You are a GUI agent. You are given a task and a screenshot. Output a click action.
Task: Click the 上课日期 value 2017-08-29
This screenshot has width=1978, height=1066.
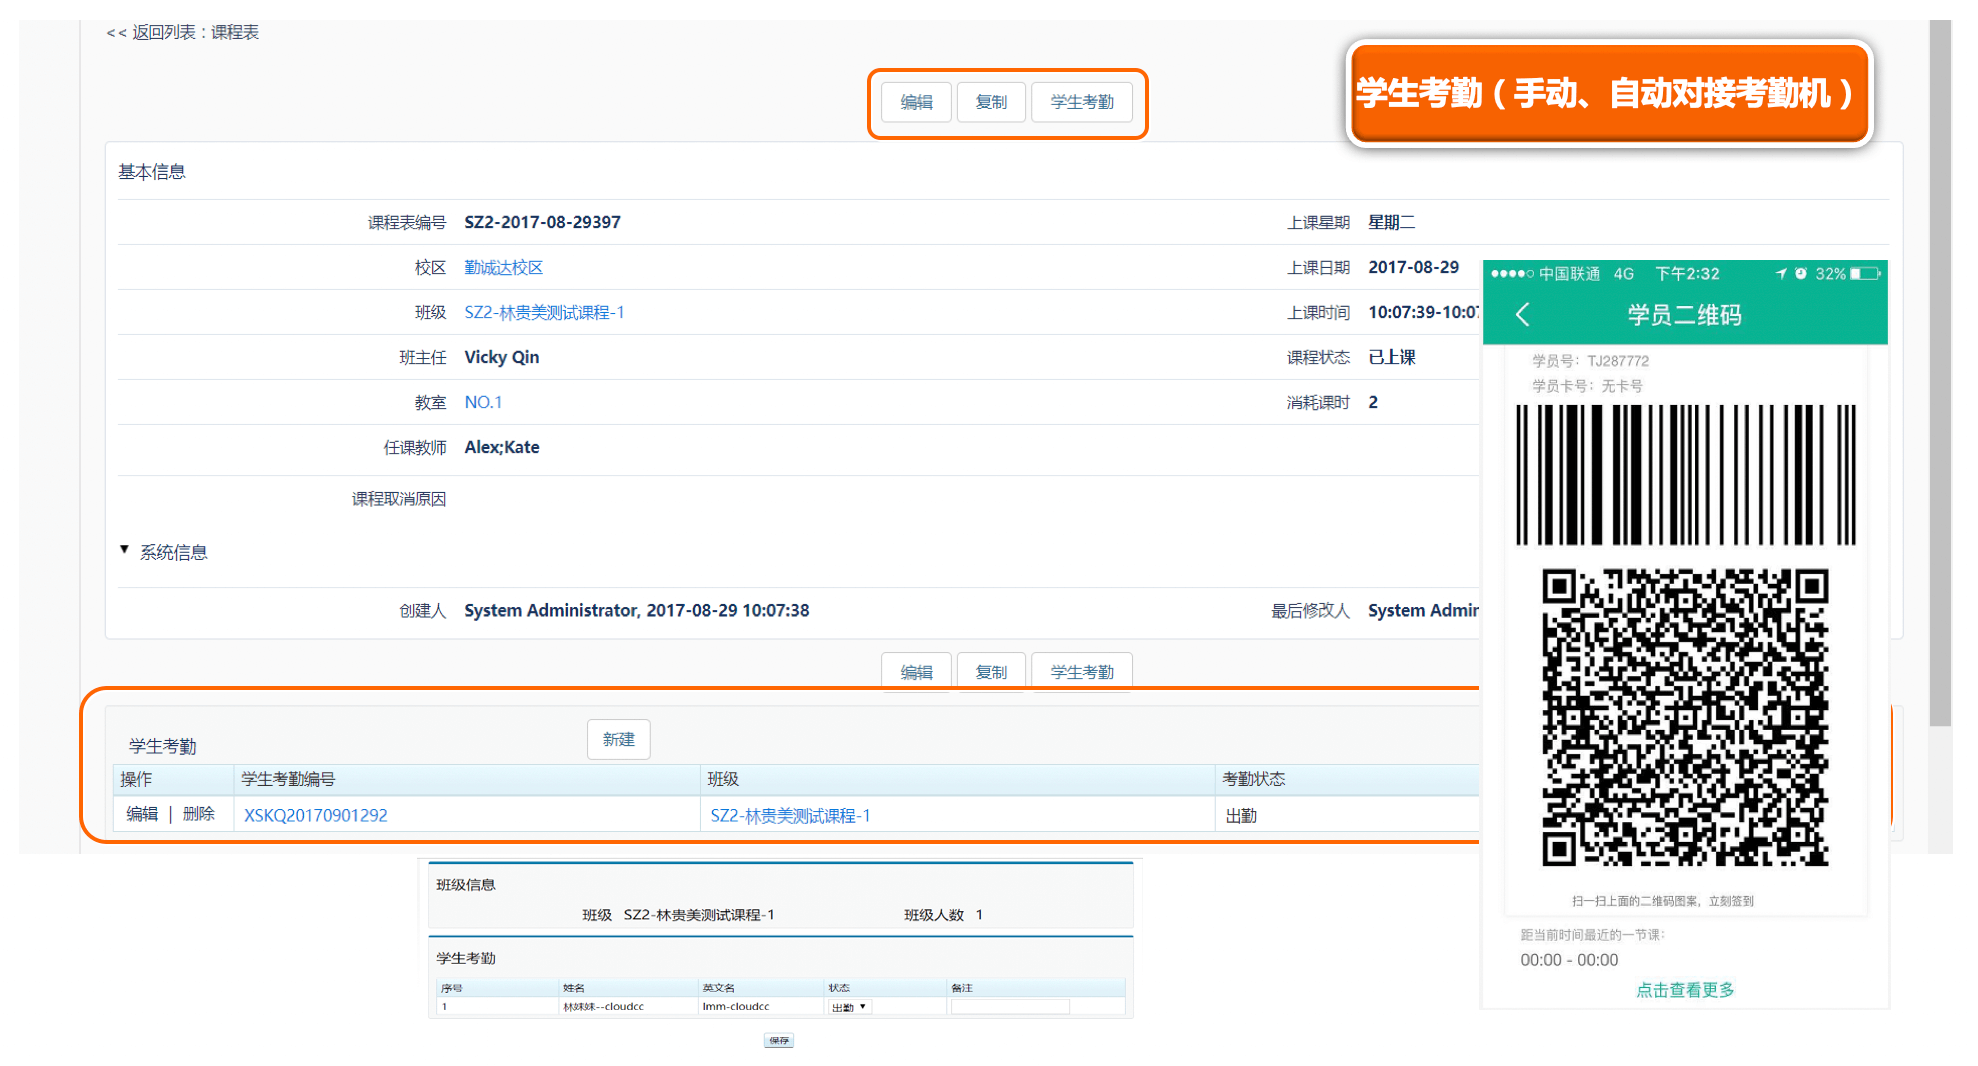click(1413, 267)
